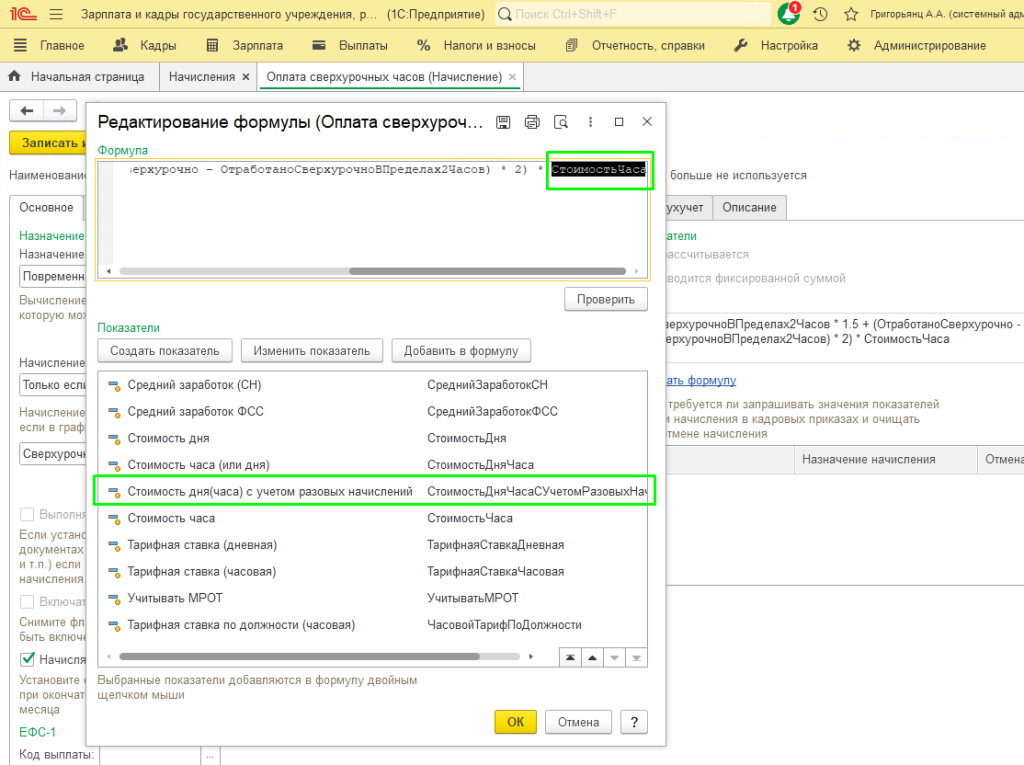
Task: Move down one row in indicator list
Action: point(615,657)
